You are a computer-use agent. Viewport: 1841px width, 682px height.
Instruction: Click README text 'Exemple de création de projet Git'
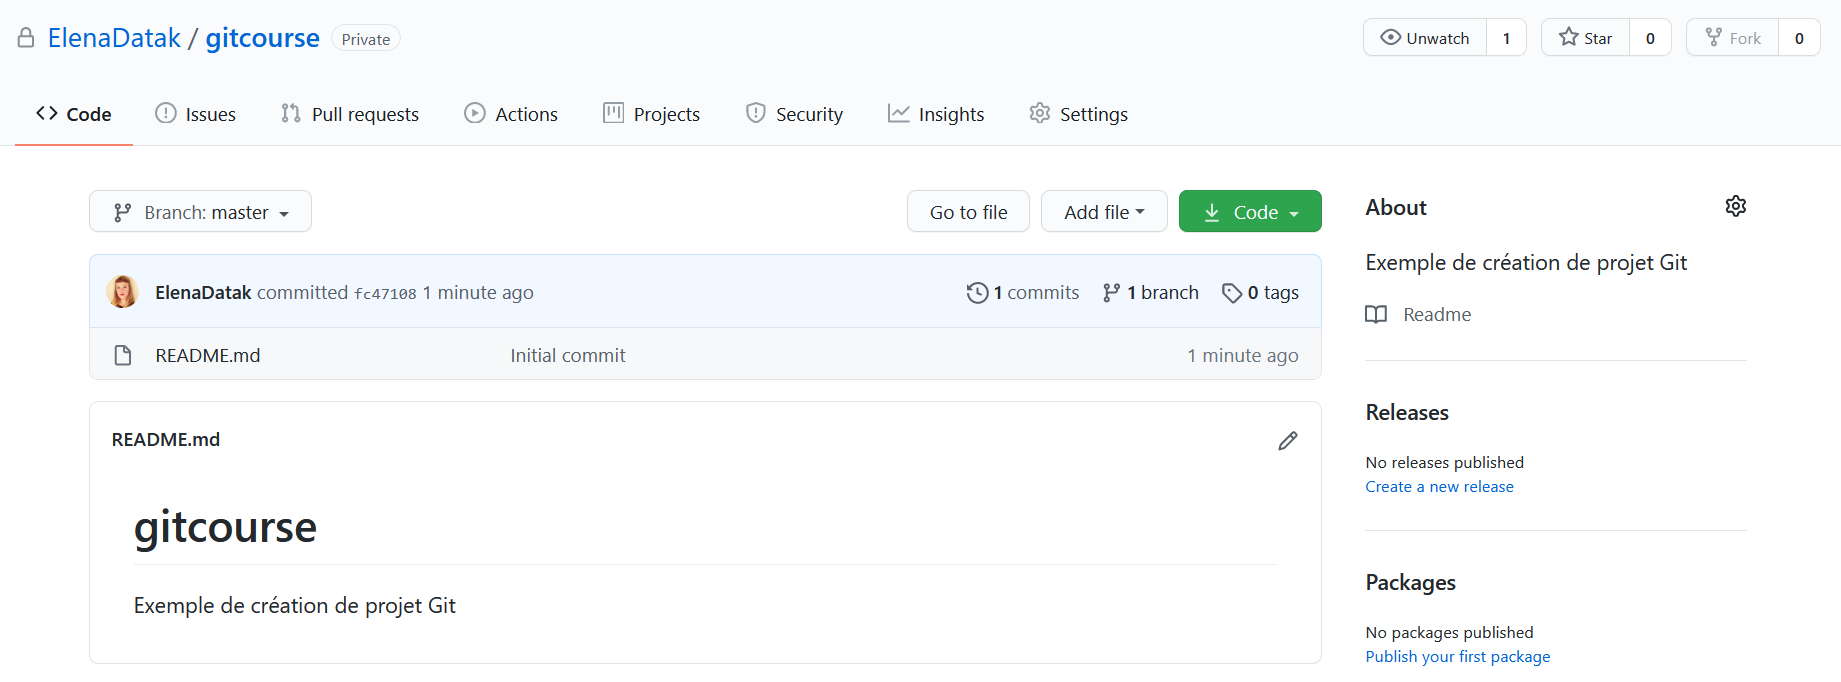click(x=295, y=606)
